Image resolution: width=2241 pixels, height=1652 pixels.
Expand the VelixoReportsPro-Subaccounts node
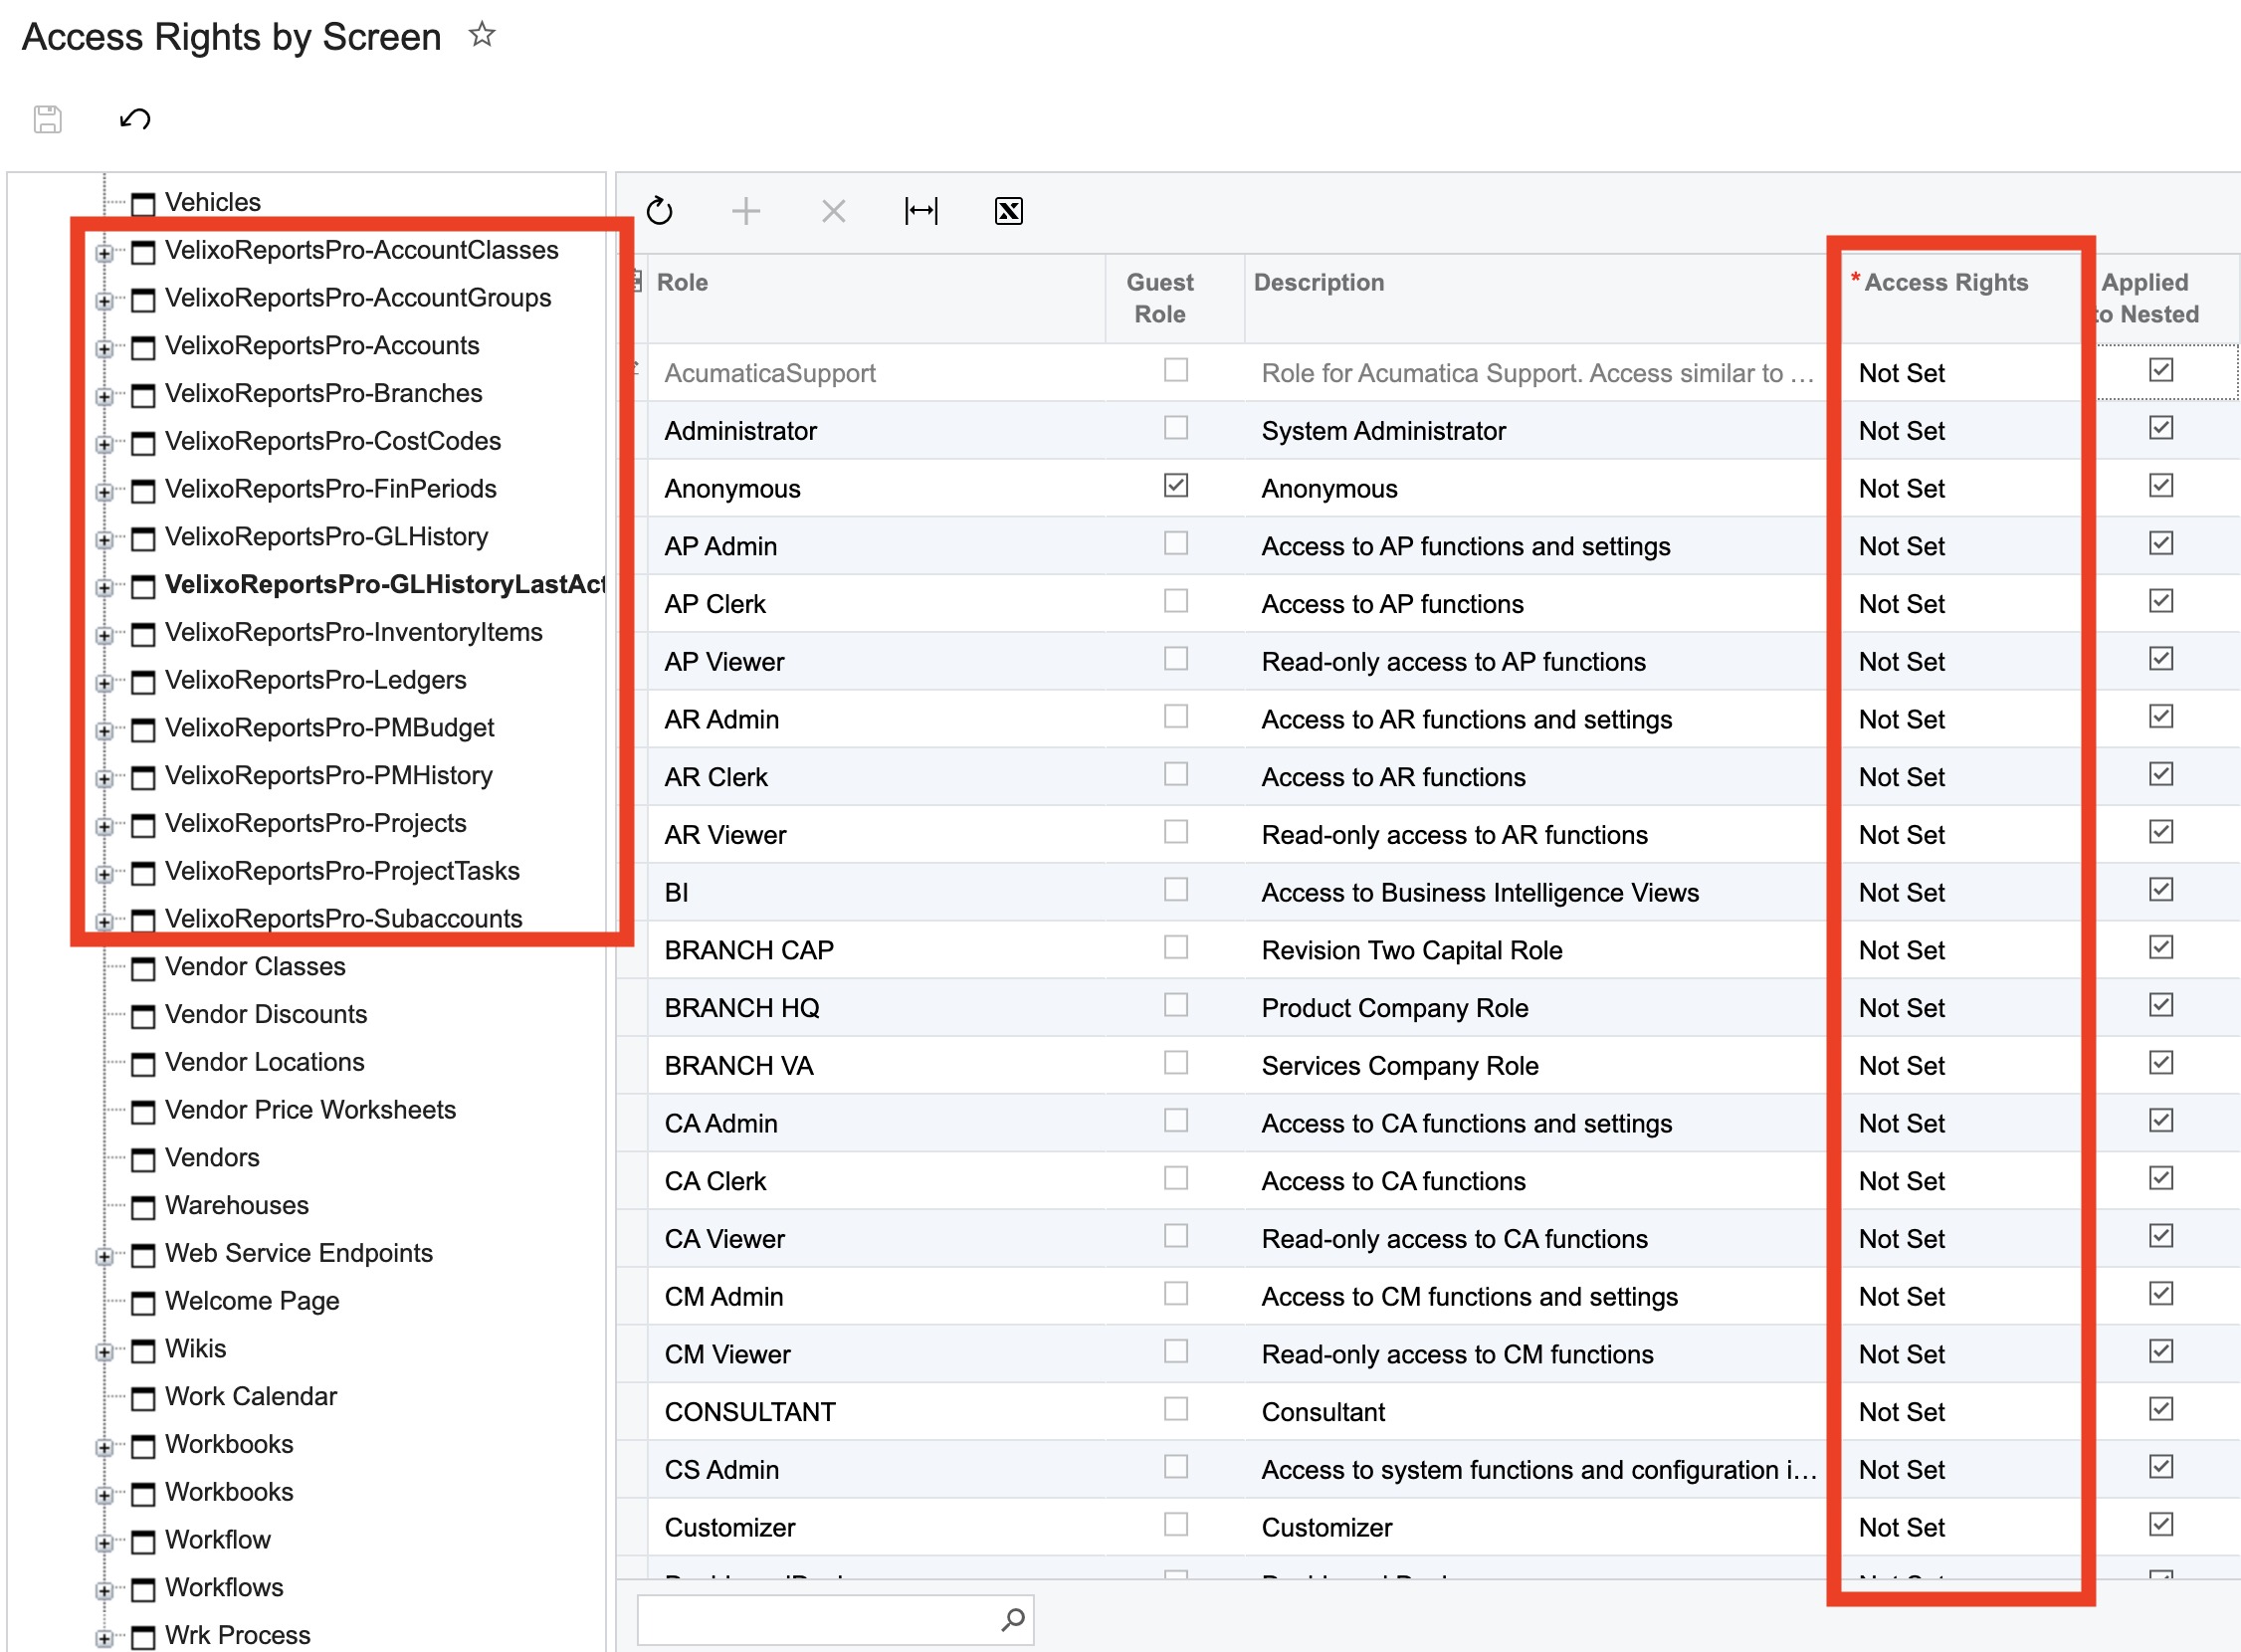(104, 922)
